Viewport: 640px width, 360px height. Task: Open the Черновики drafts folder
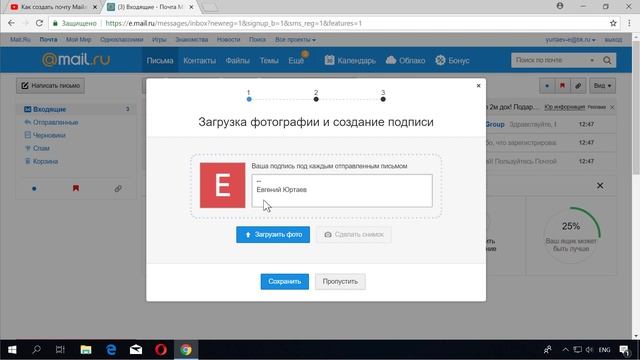coord(49,136)
